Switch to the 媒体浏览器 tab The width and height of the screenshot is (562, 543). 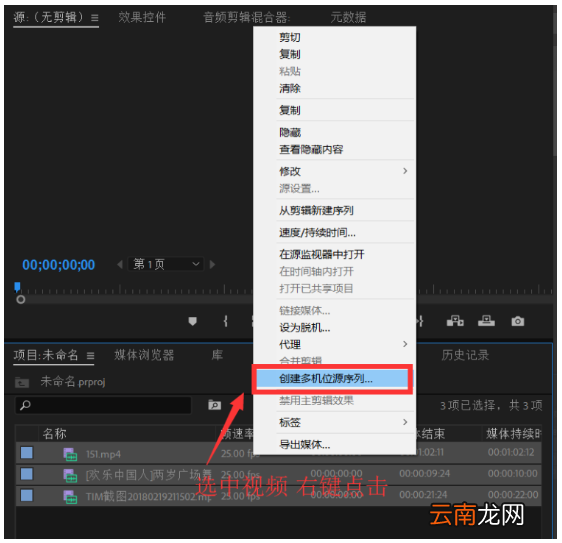point(144,355)
